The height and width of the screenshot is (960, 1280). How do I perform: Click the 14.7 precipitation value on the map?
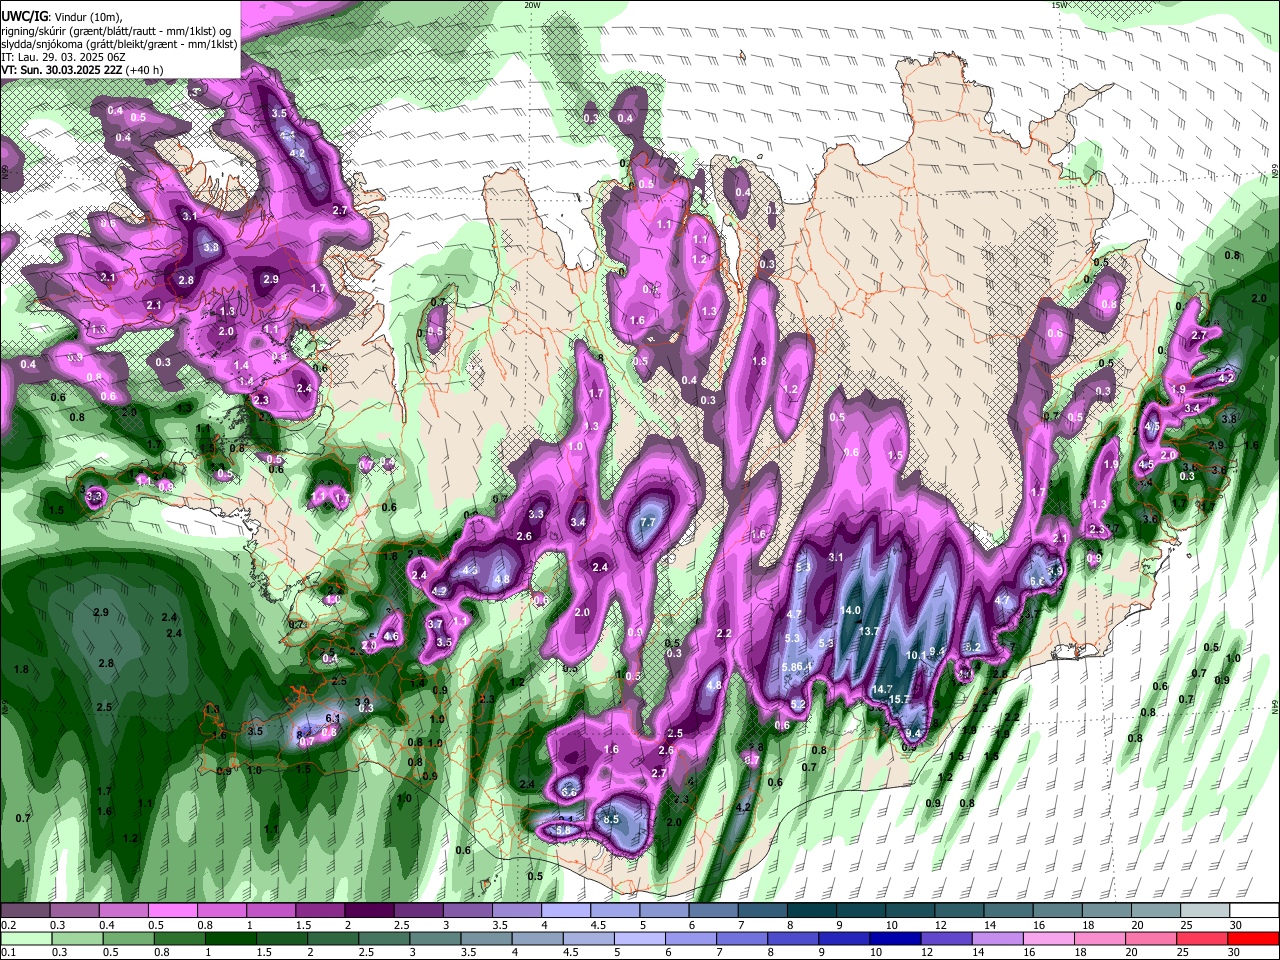[881, 689]
